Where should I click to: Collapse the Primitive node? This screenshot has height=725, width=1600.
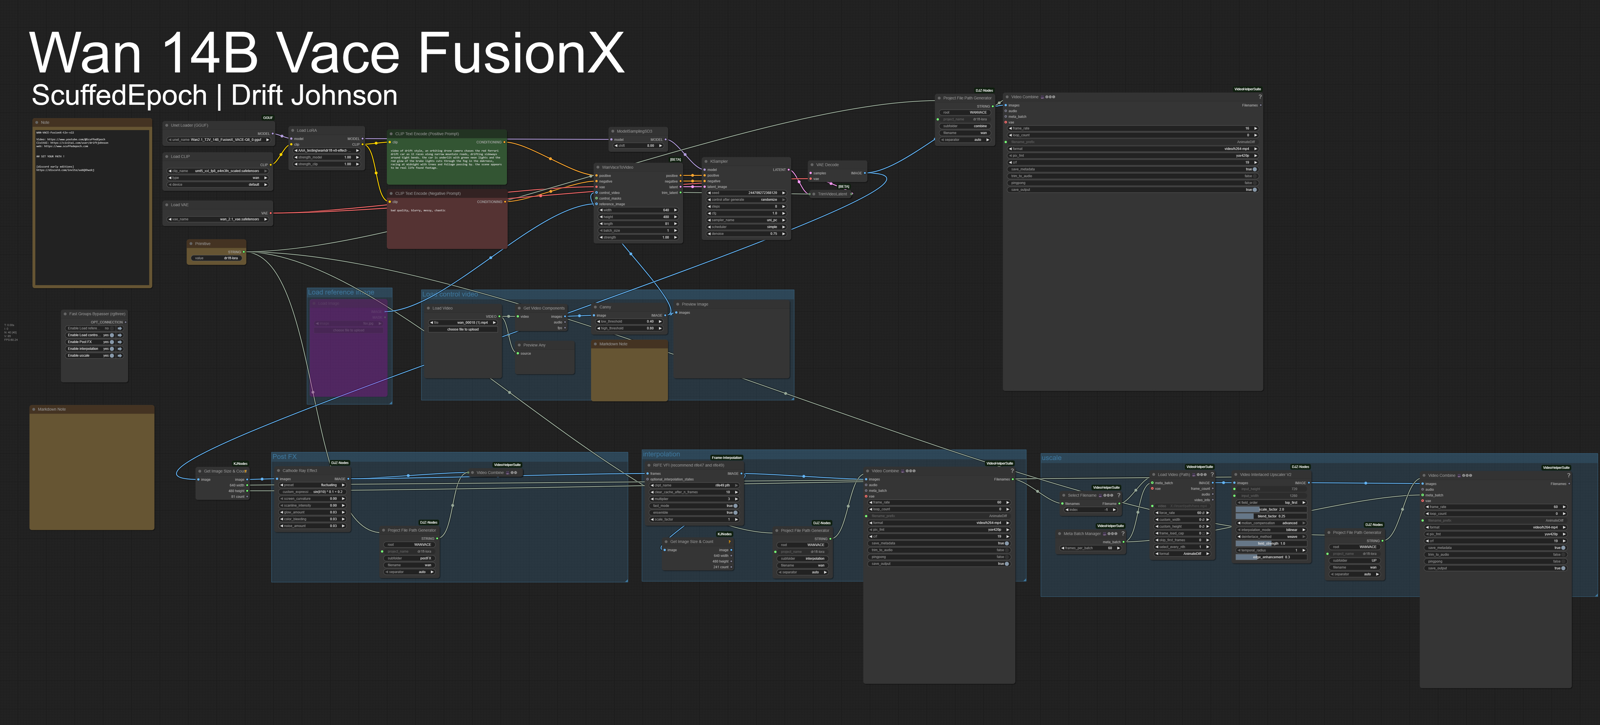click(191, 243)
